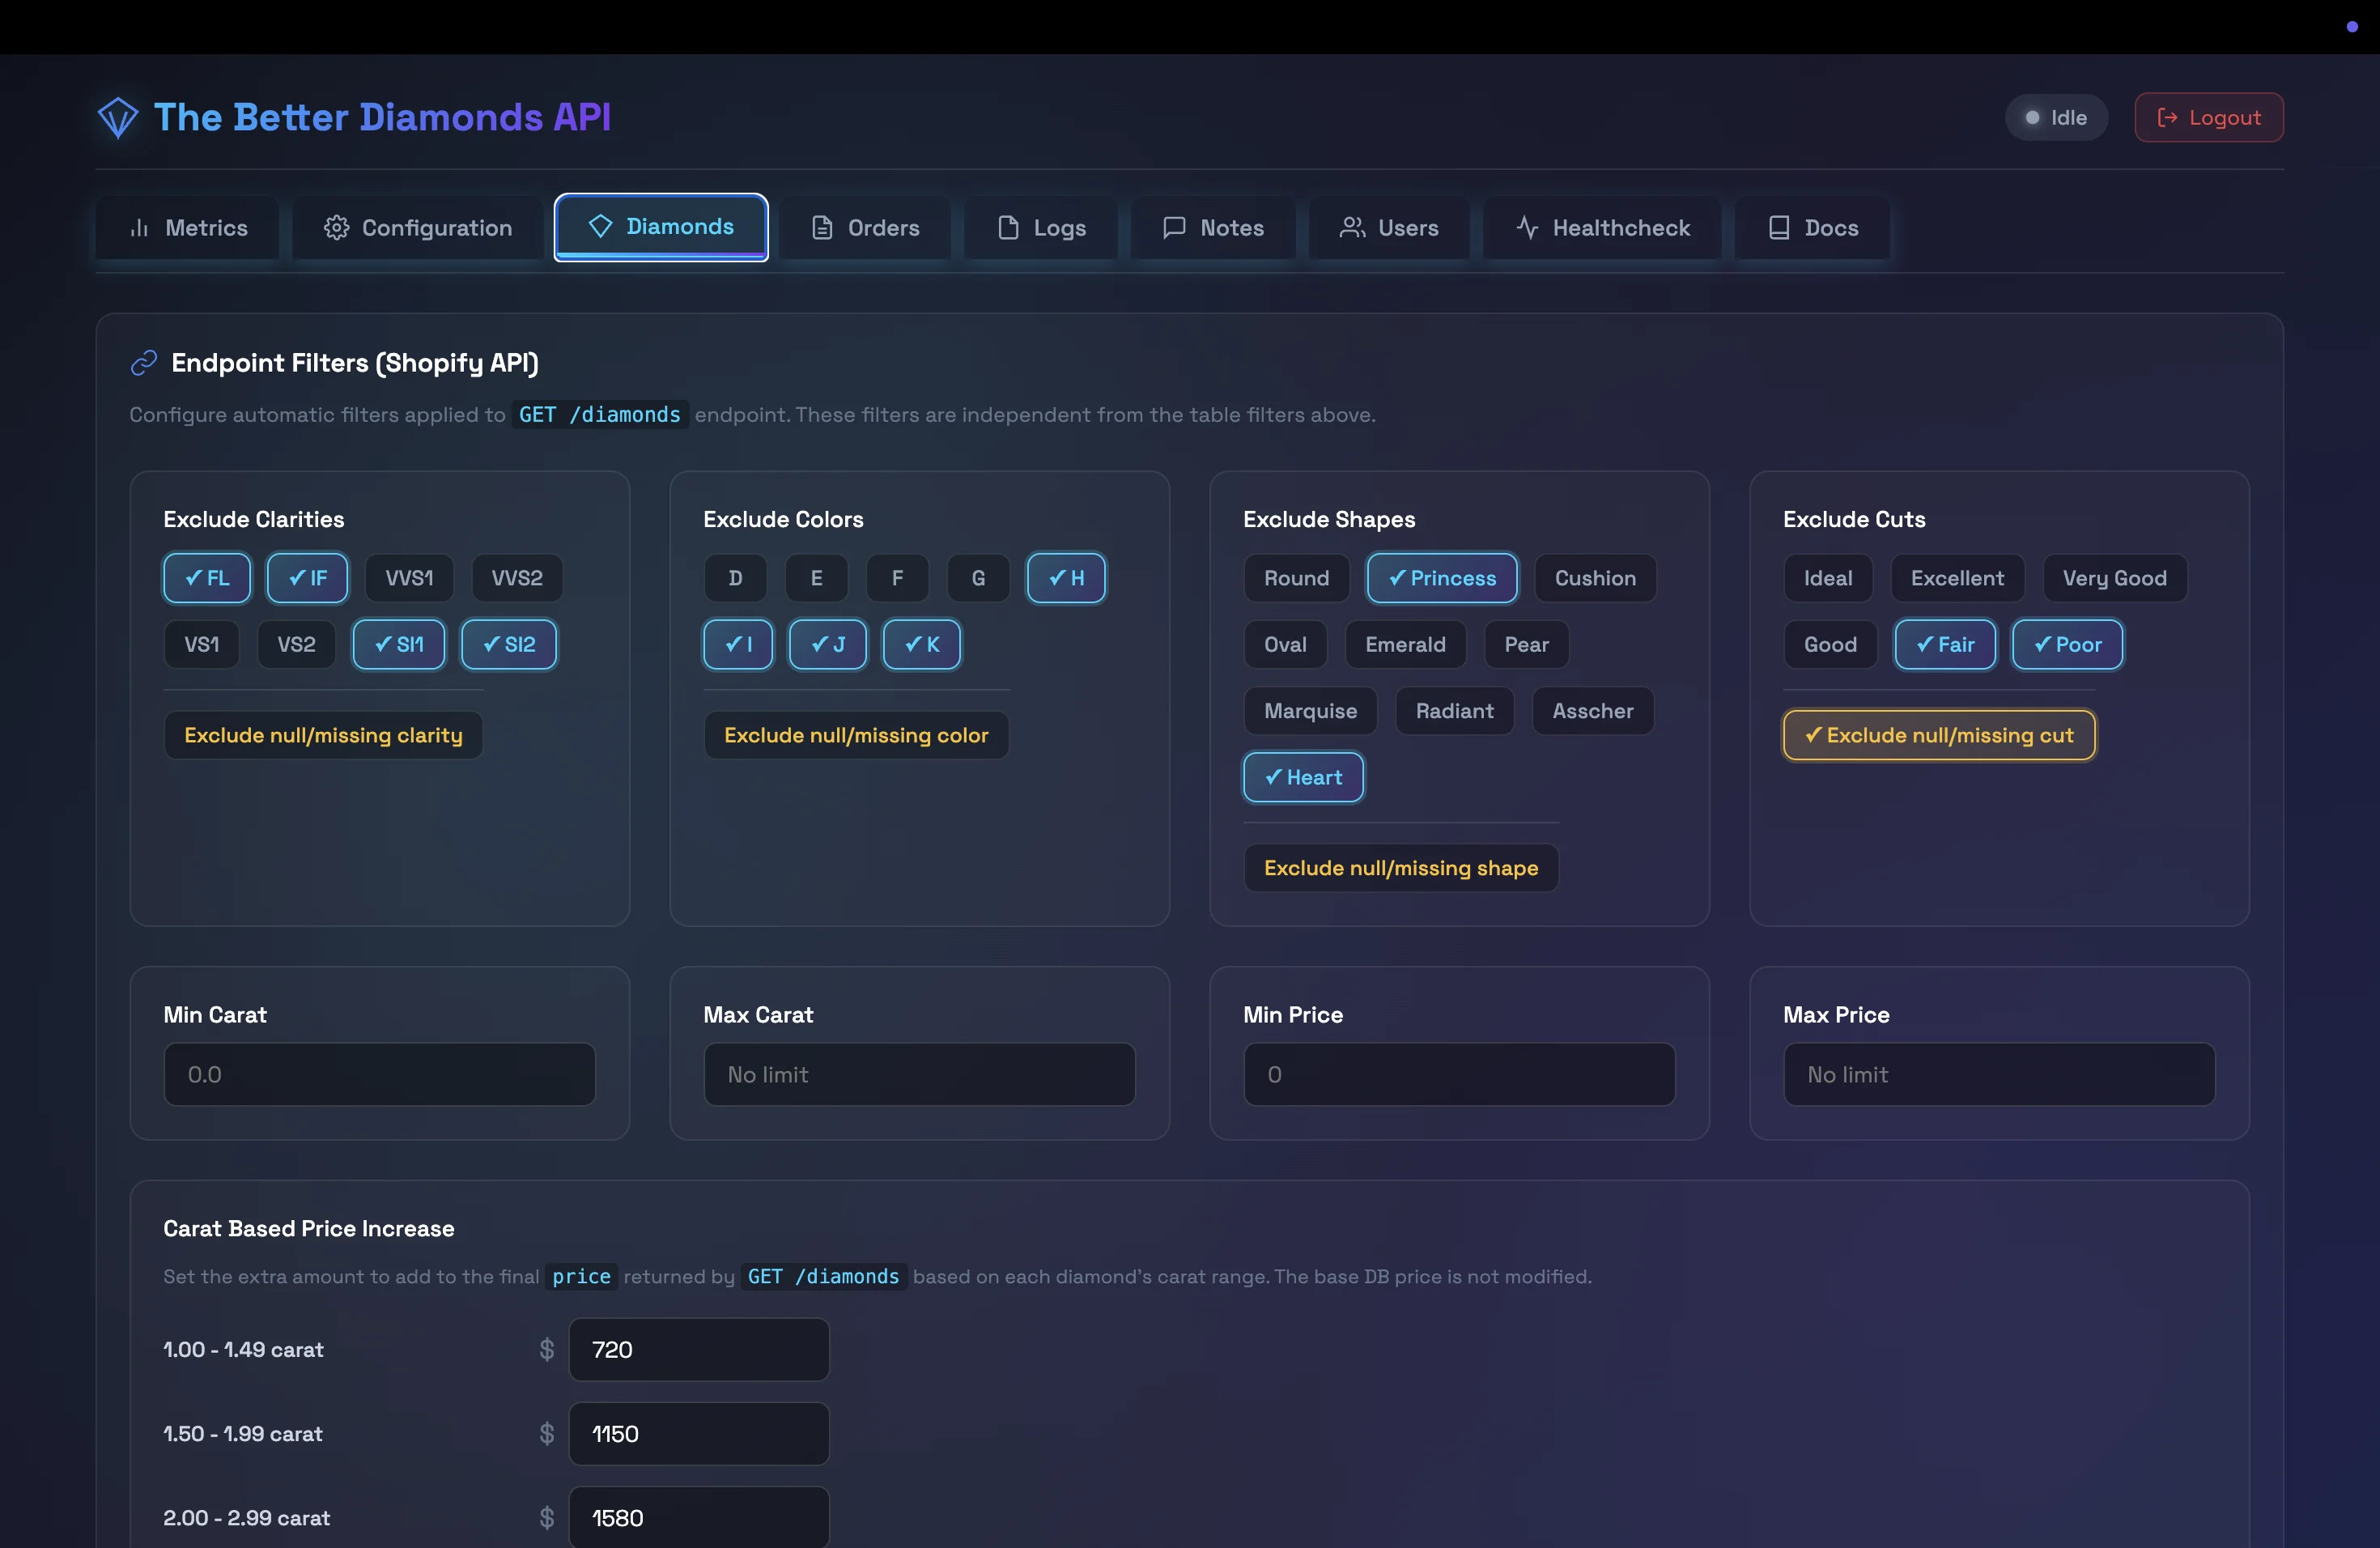Open the Healthcheck tab
The image size is (2380, 1548).
point(1602,228)
